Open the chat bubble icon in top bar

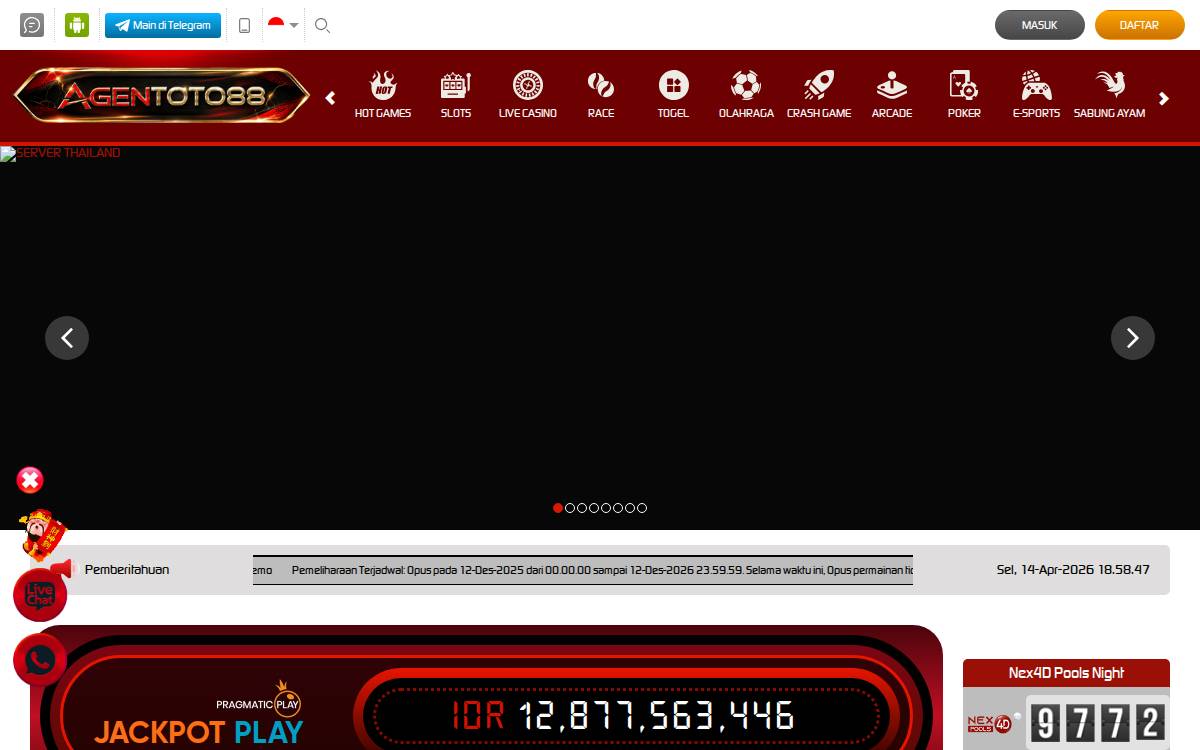point(32,25)
